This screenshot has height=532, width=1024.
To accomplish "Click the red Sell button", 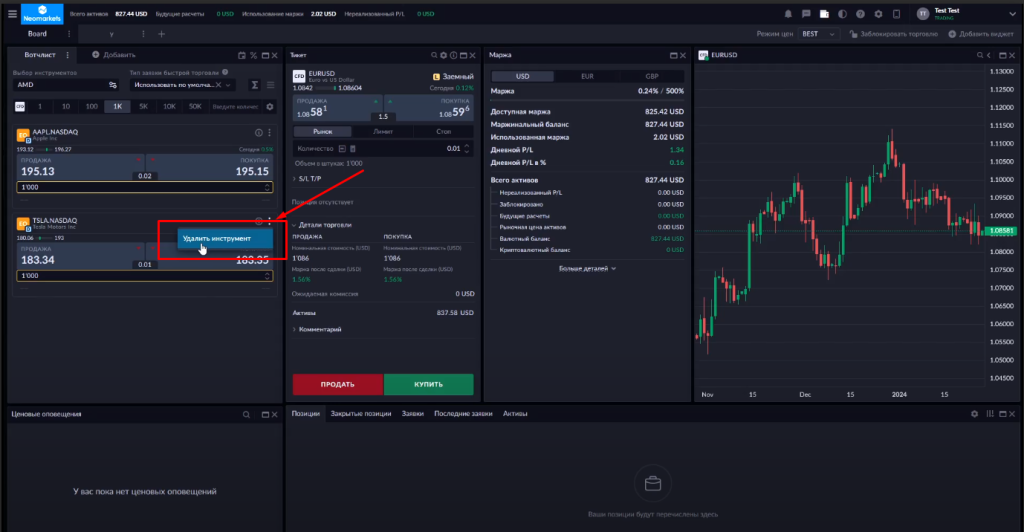I will (x=338, y=384).
